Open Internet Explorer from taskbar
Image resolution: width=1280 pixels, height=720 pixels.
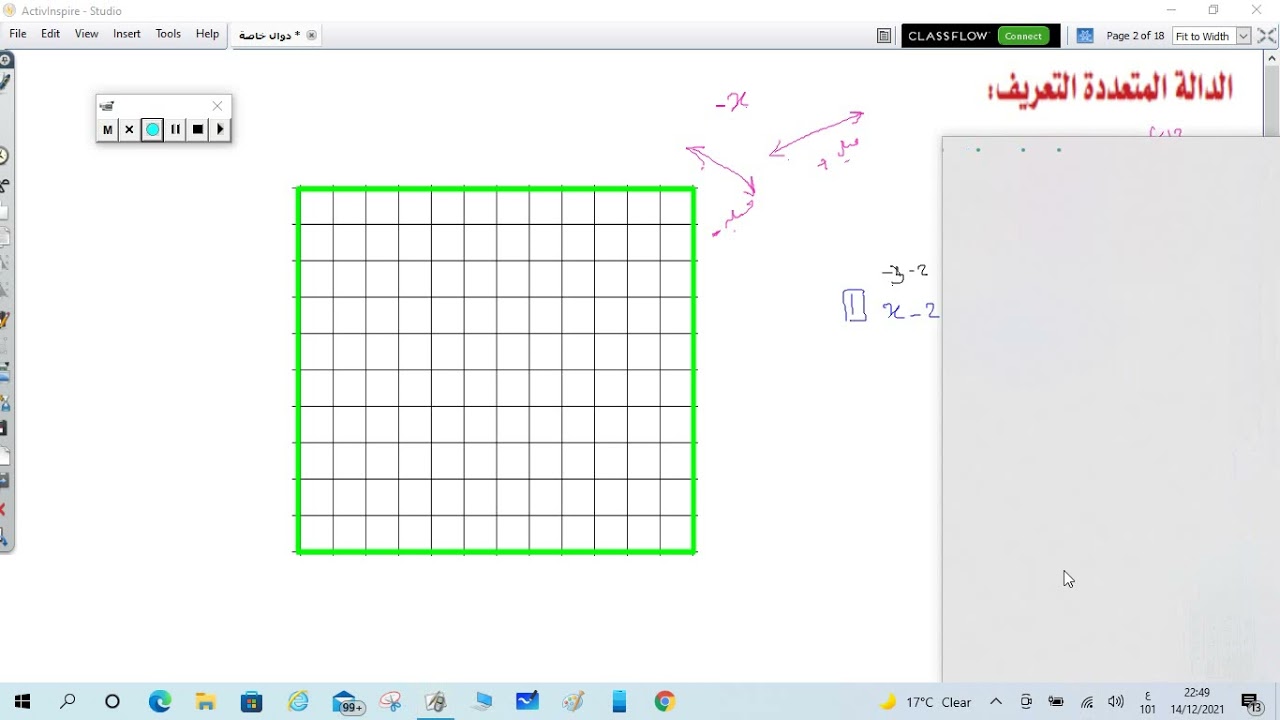pyautogui.click(x=298, y=702)
